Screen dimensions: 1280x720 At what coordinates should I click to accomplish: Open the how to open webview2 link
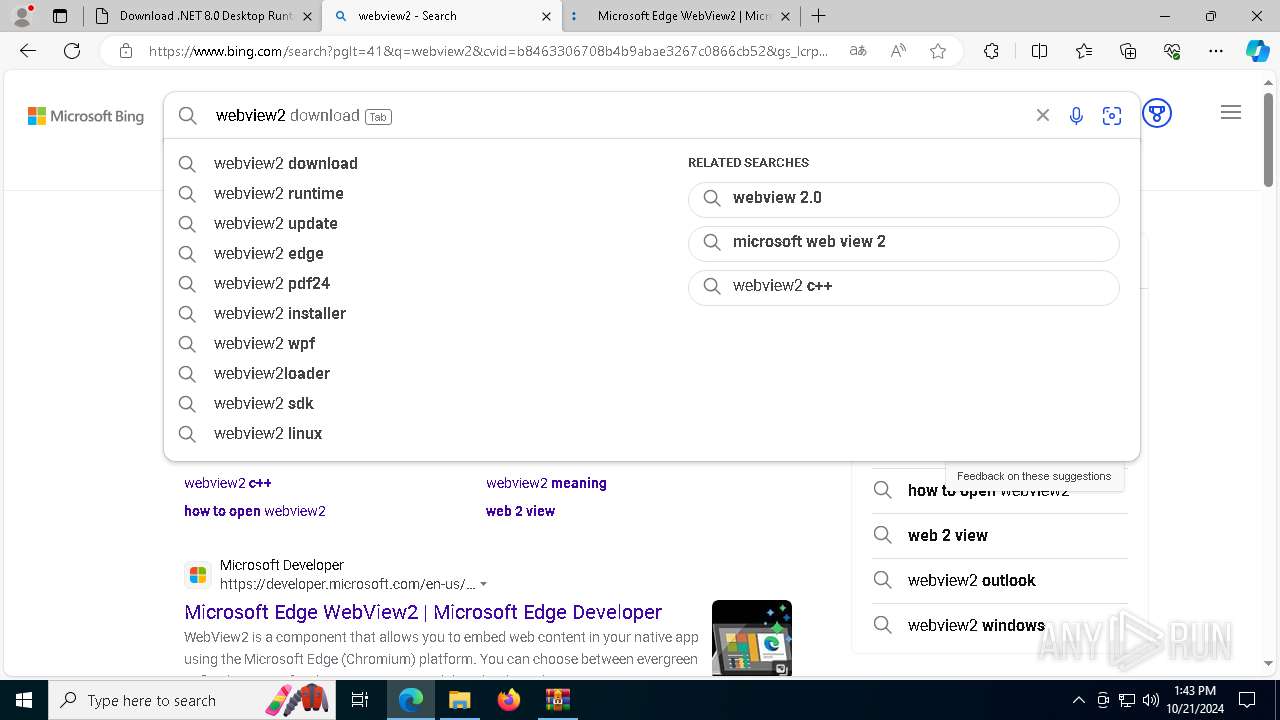click(254, 511)
